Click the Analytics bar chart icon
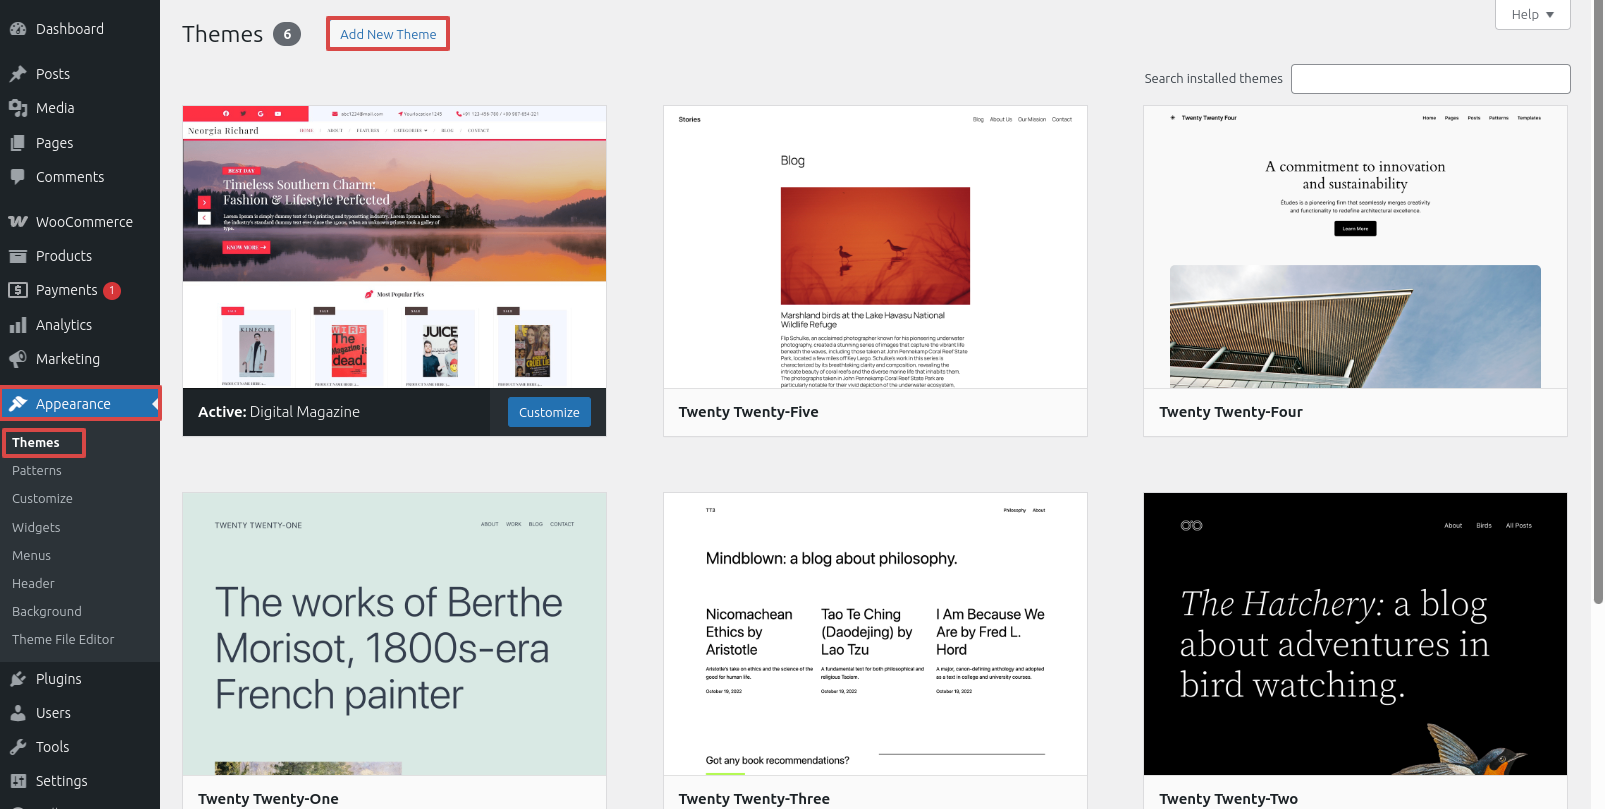1605x809 pixels. (x=17, y=325)
